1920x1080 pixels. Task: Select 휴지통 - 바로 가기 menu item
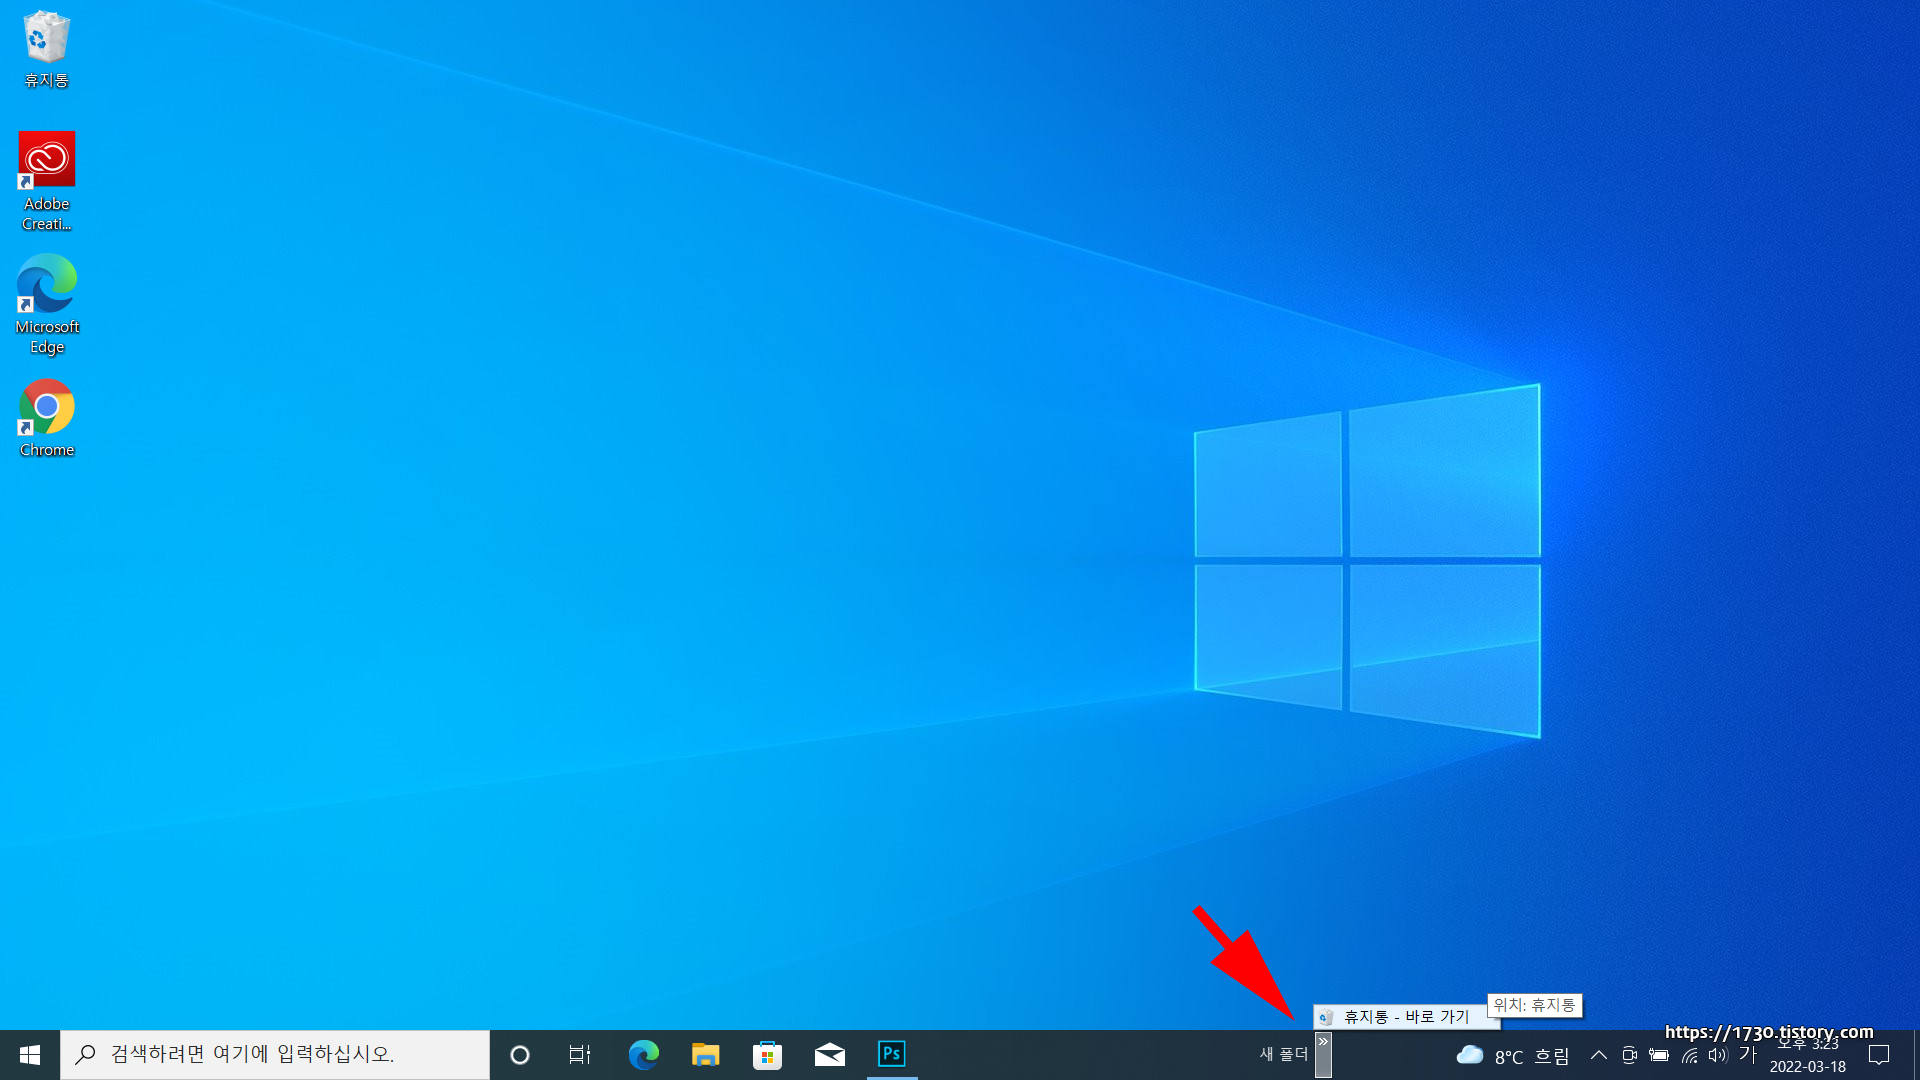tap(1405, 1017)
